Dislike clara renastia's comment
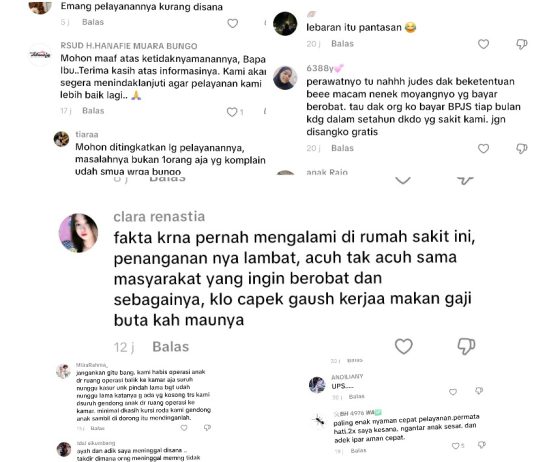Image resolution: width=534 pixels, height=462 pixels. (x=466, y=346)
